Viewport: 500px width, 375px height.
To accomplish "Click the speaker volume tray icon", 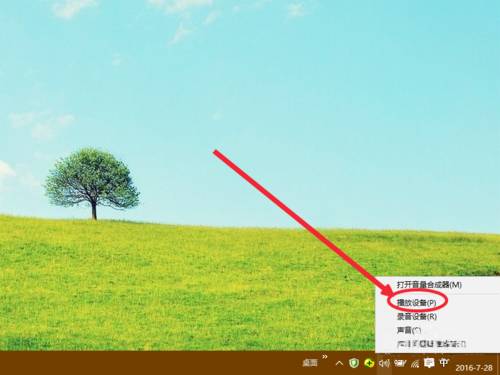I will coord(384,363).
